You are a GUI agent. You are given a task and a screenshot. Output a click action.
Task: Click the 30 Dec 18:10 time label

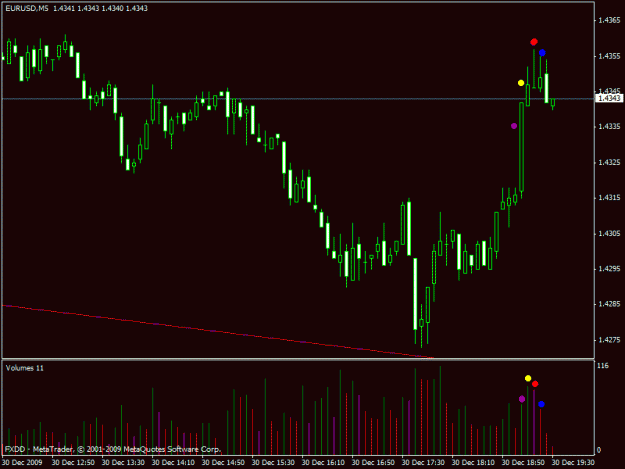tap(473, 462)
